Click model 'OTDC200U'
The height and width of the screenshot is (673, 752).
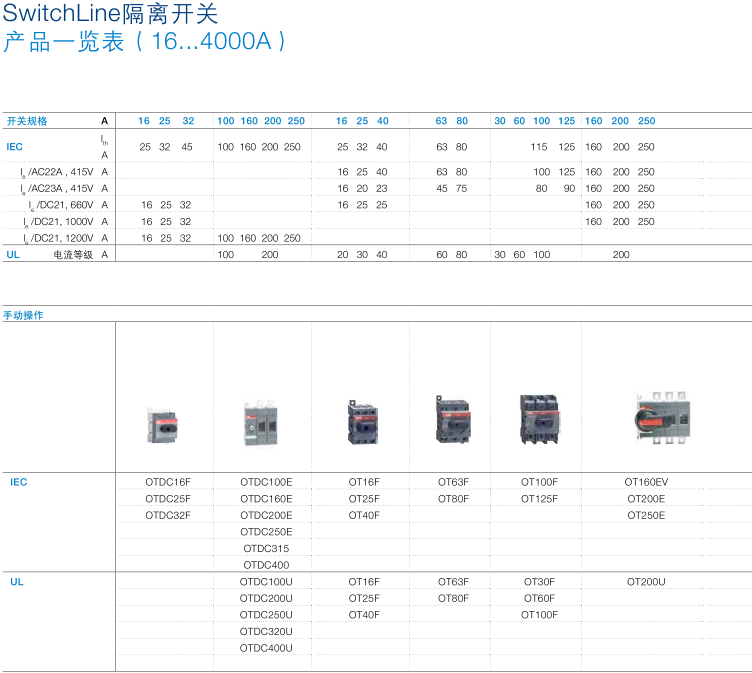(266, 599)
